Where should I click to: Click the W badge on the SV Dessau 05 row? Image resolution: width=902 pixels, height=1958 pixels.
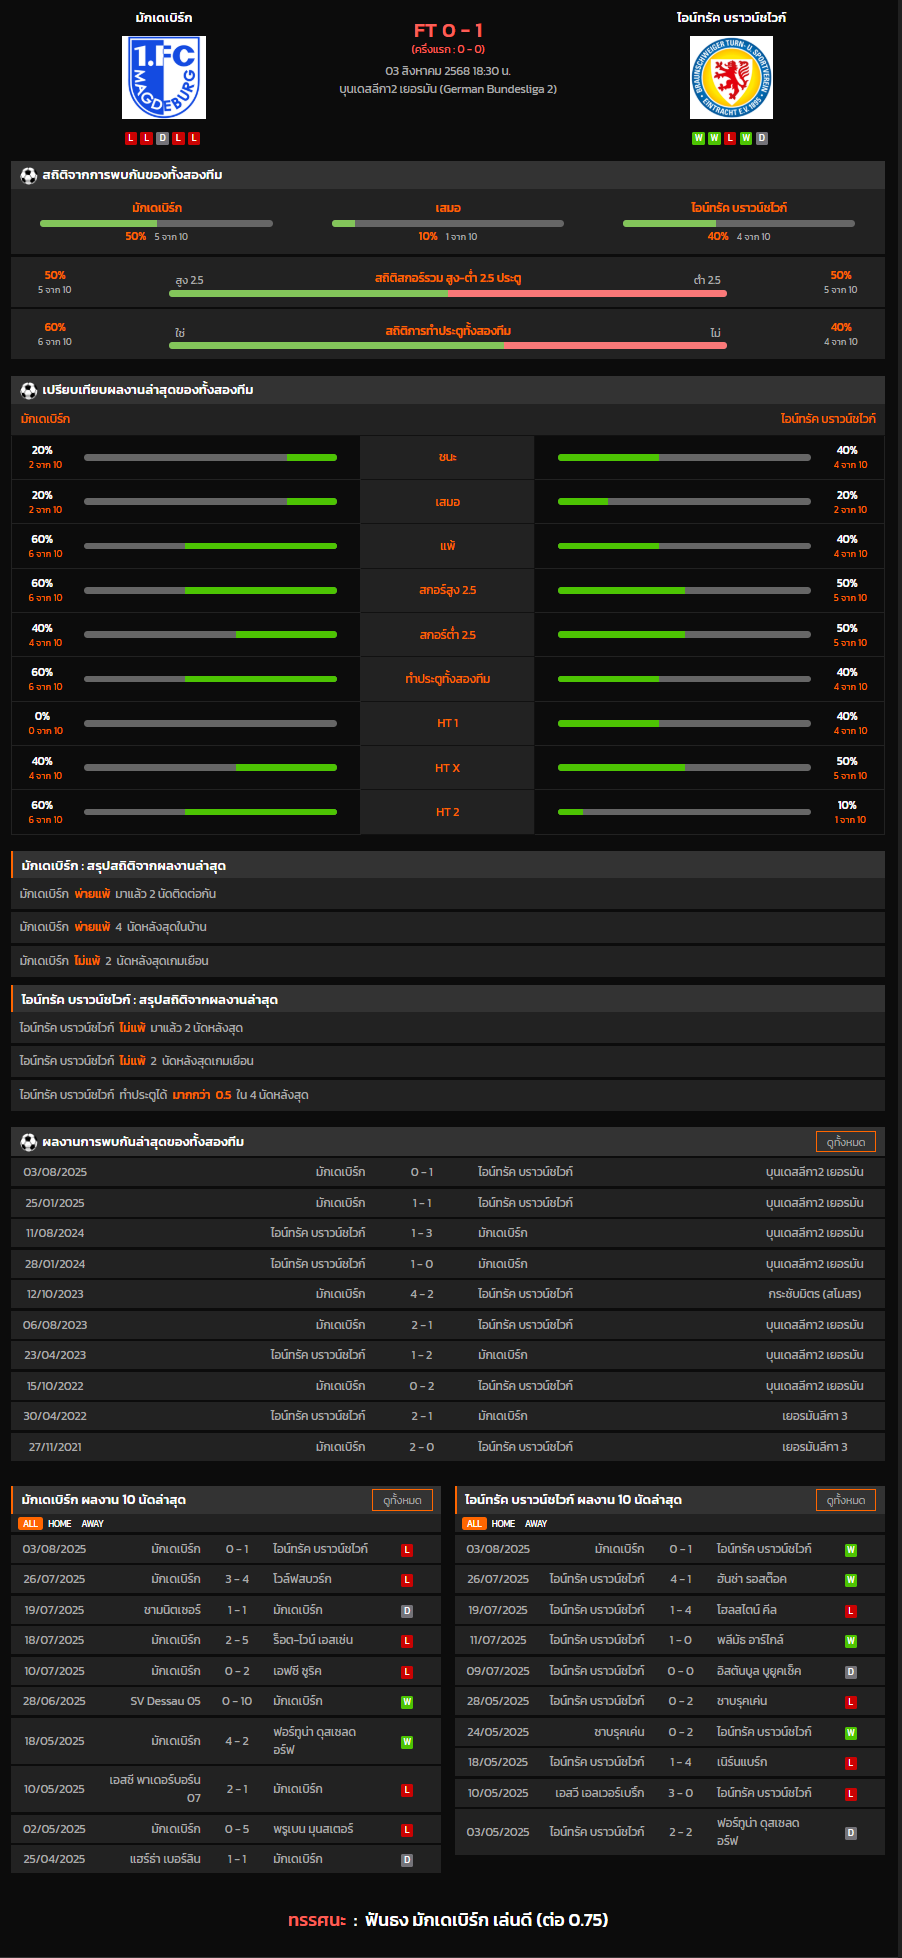click(x=407, y=1702)
